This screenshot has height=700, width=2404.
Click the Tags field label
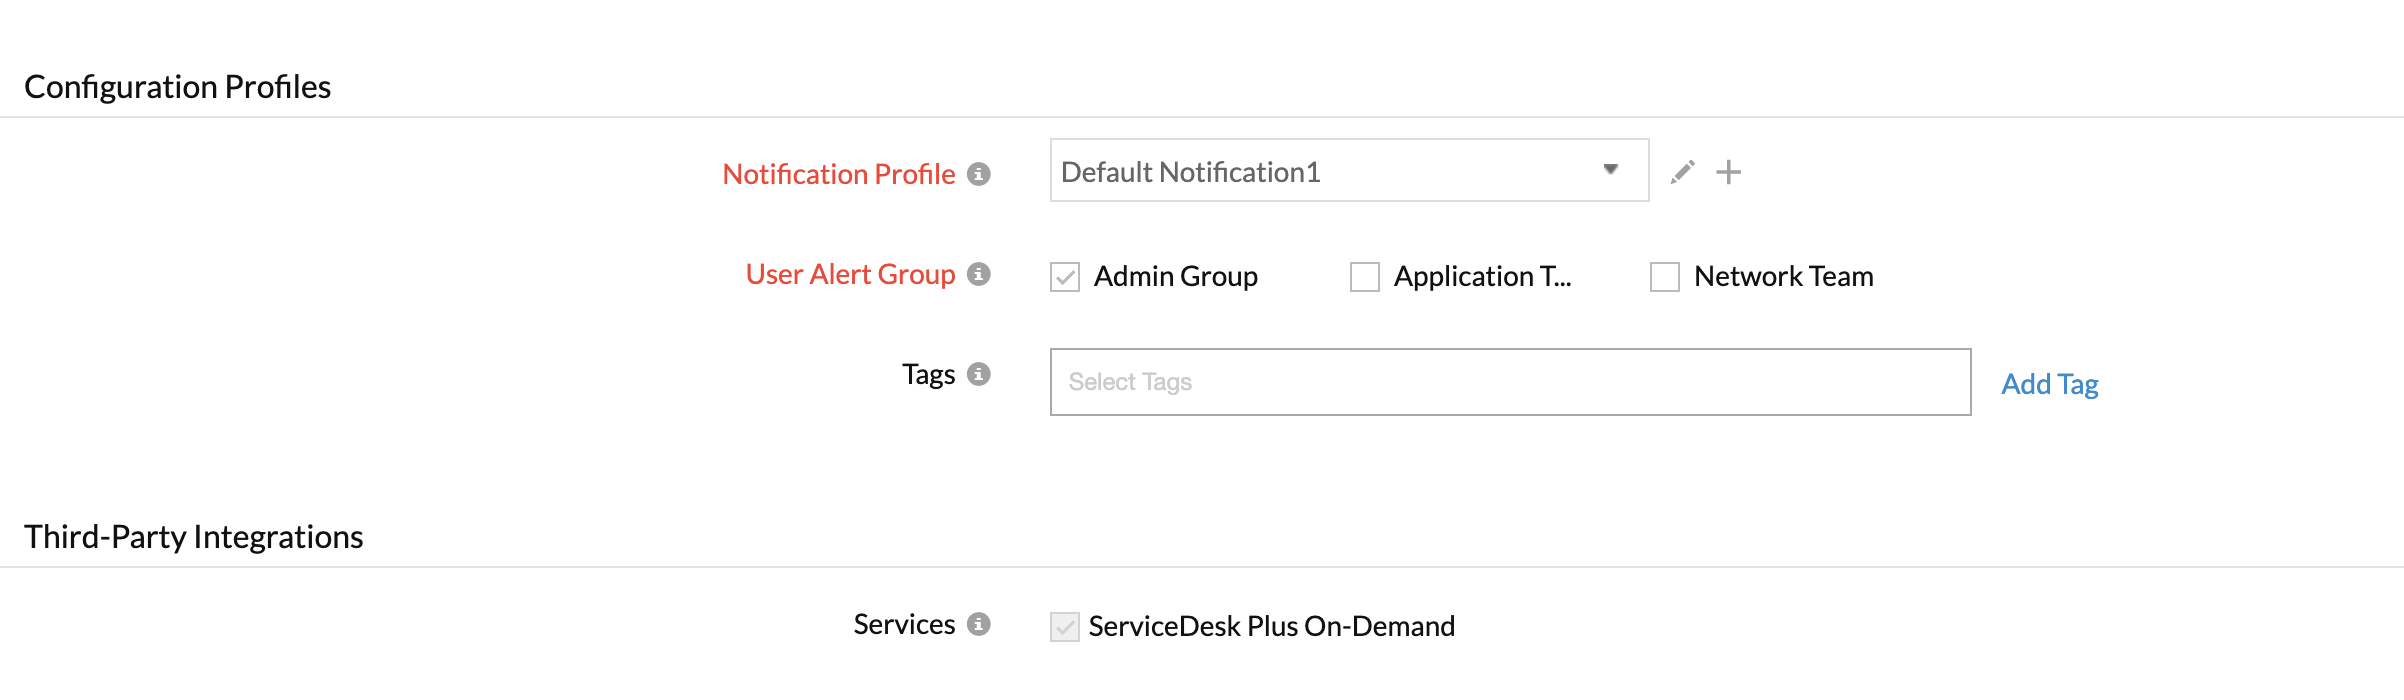tap(928, 374)
